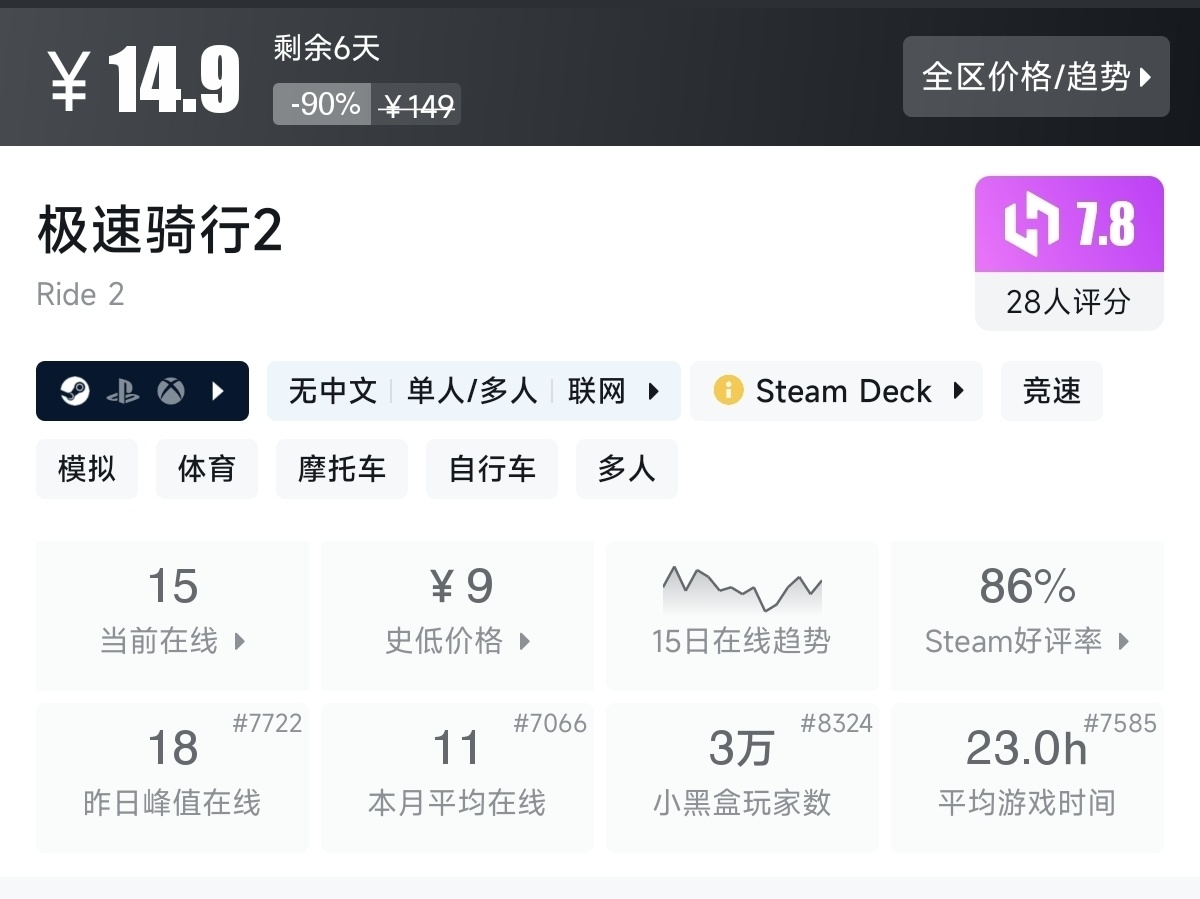Click the Steam Deck yellow info icon
The height and width of the screenshot is (899, 1200).
coord(728,391)
